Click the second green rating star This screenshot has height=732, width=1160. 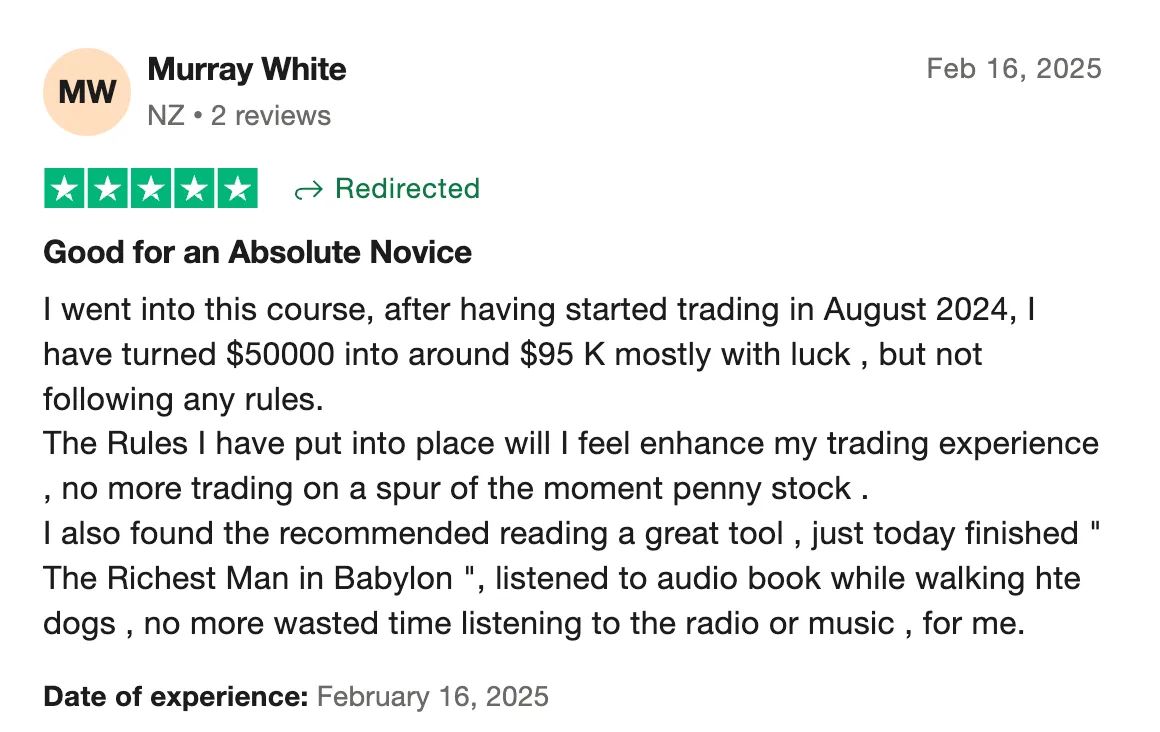[x=107, y=189]
